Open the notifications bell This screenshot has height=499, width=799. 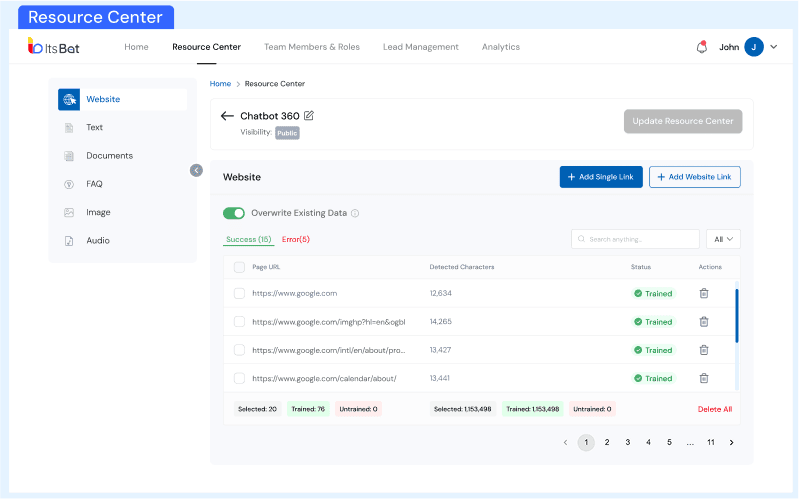pos(702,47)
